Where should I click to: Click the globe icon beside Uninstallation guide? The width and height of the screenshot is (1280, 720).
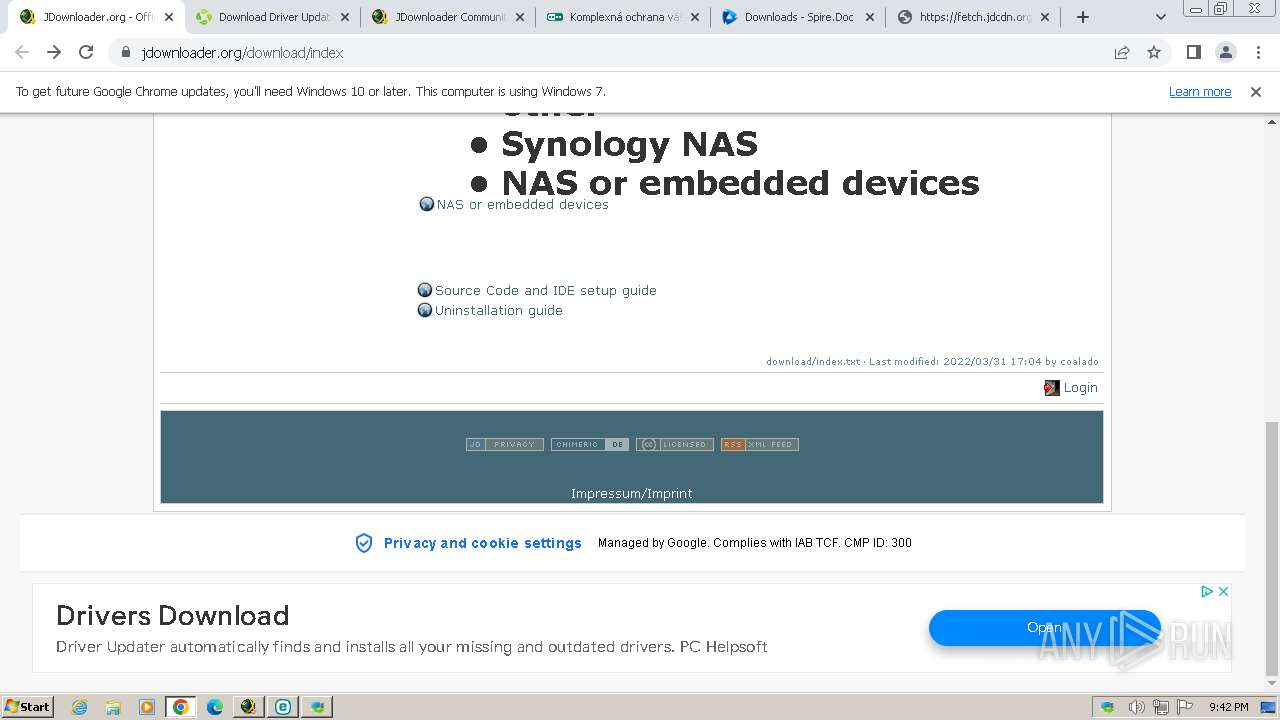(x=425, y=310)
